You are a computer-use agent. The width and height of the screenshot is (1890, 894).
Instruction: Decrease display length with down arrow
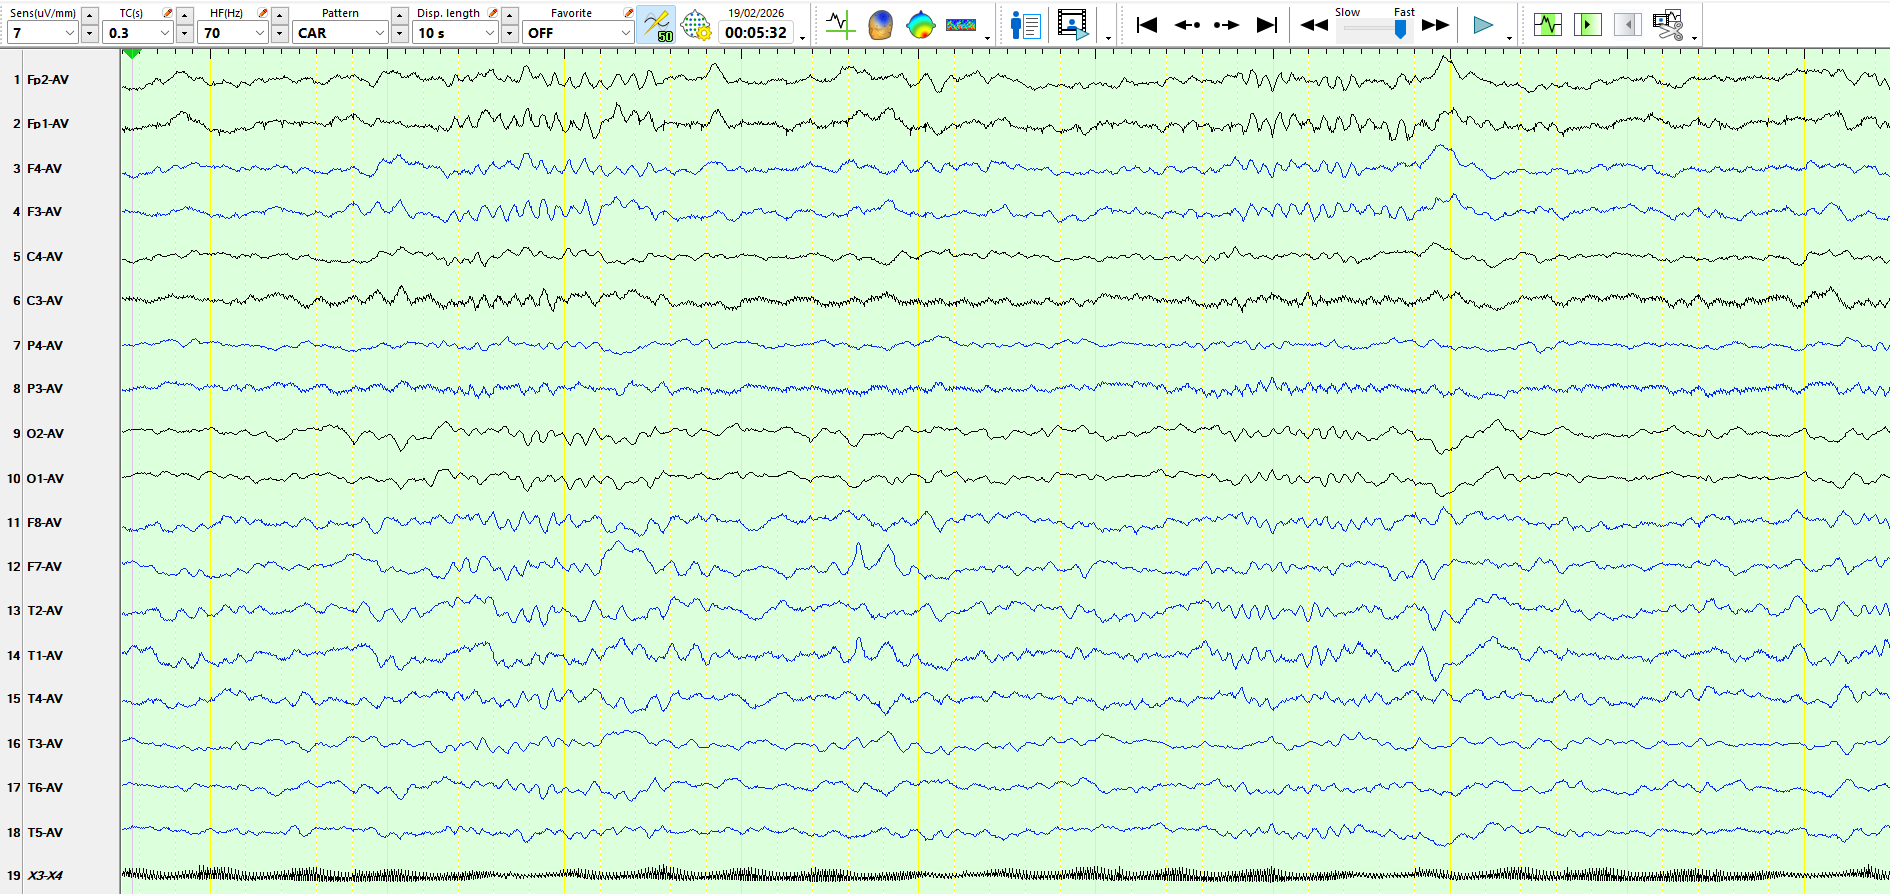pyautogui.click(x=510, y=34)
